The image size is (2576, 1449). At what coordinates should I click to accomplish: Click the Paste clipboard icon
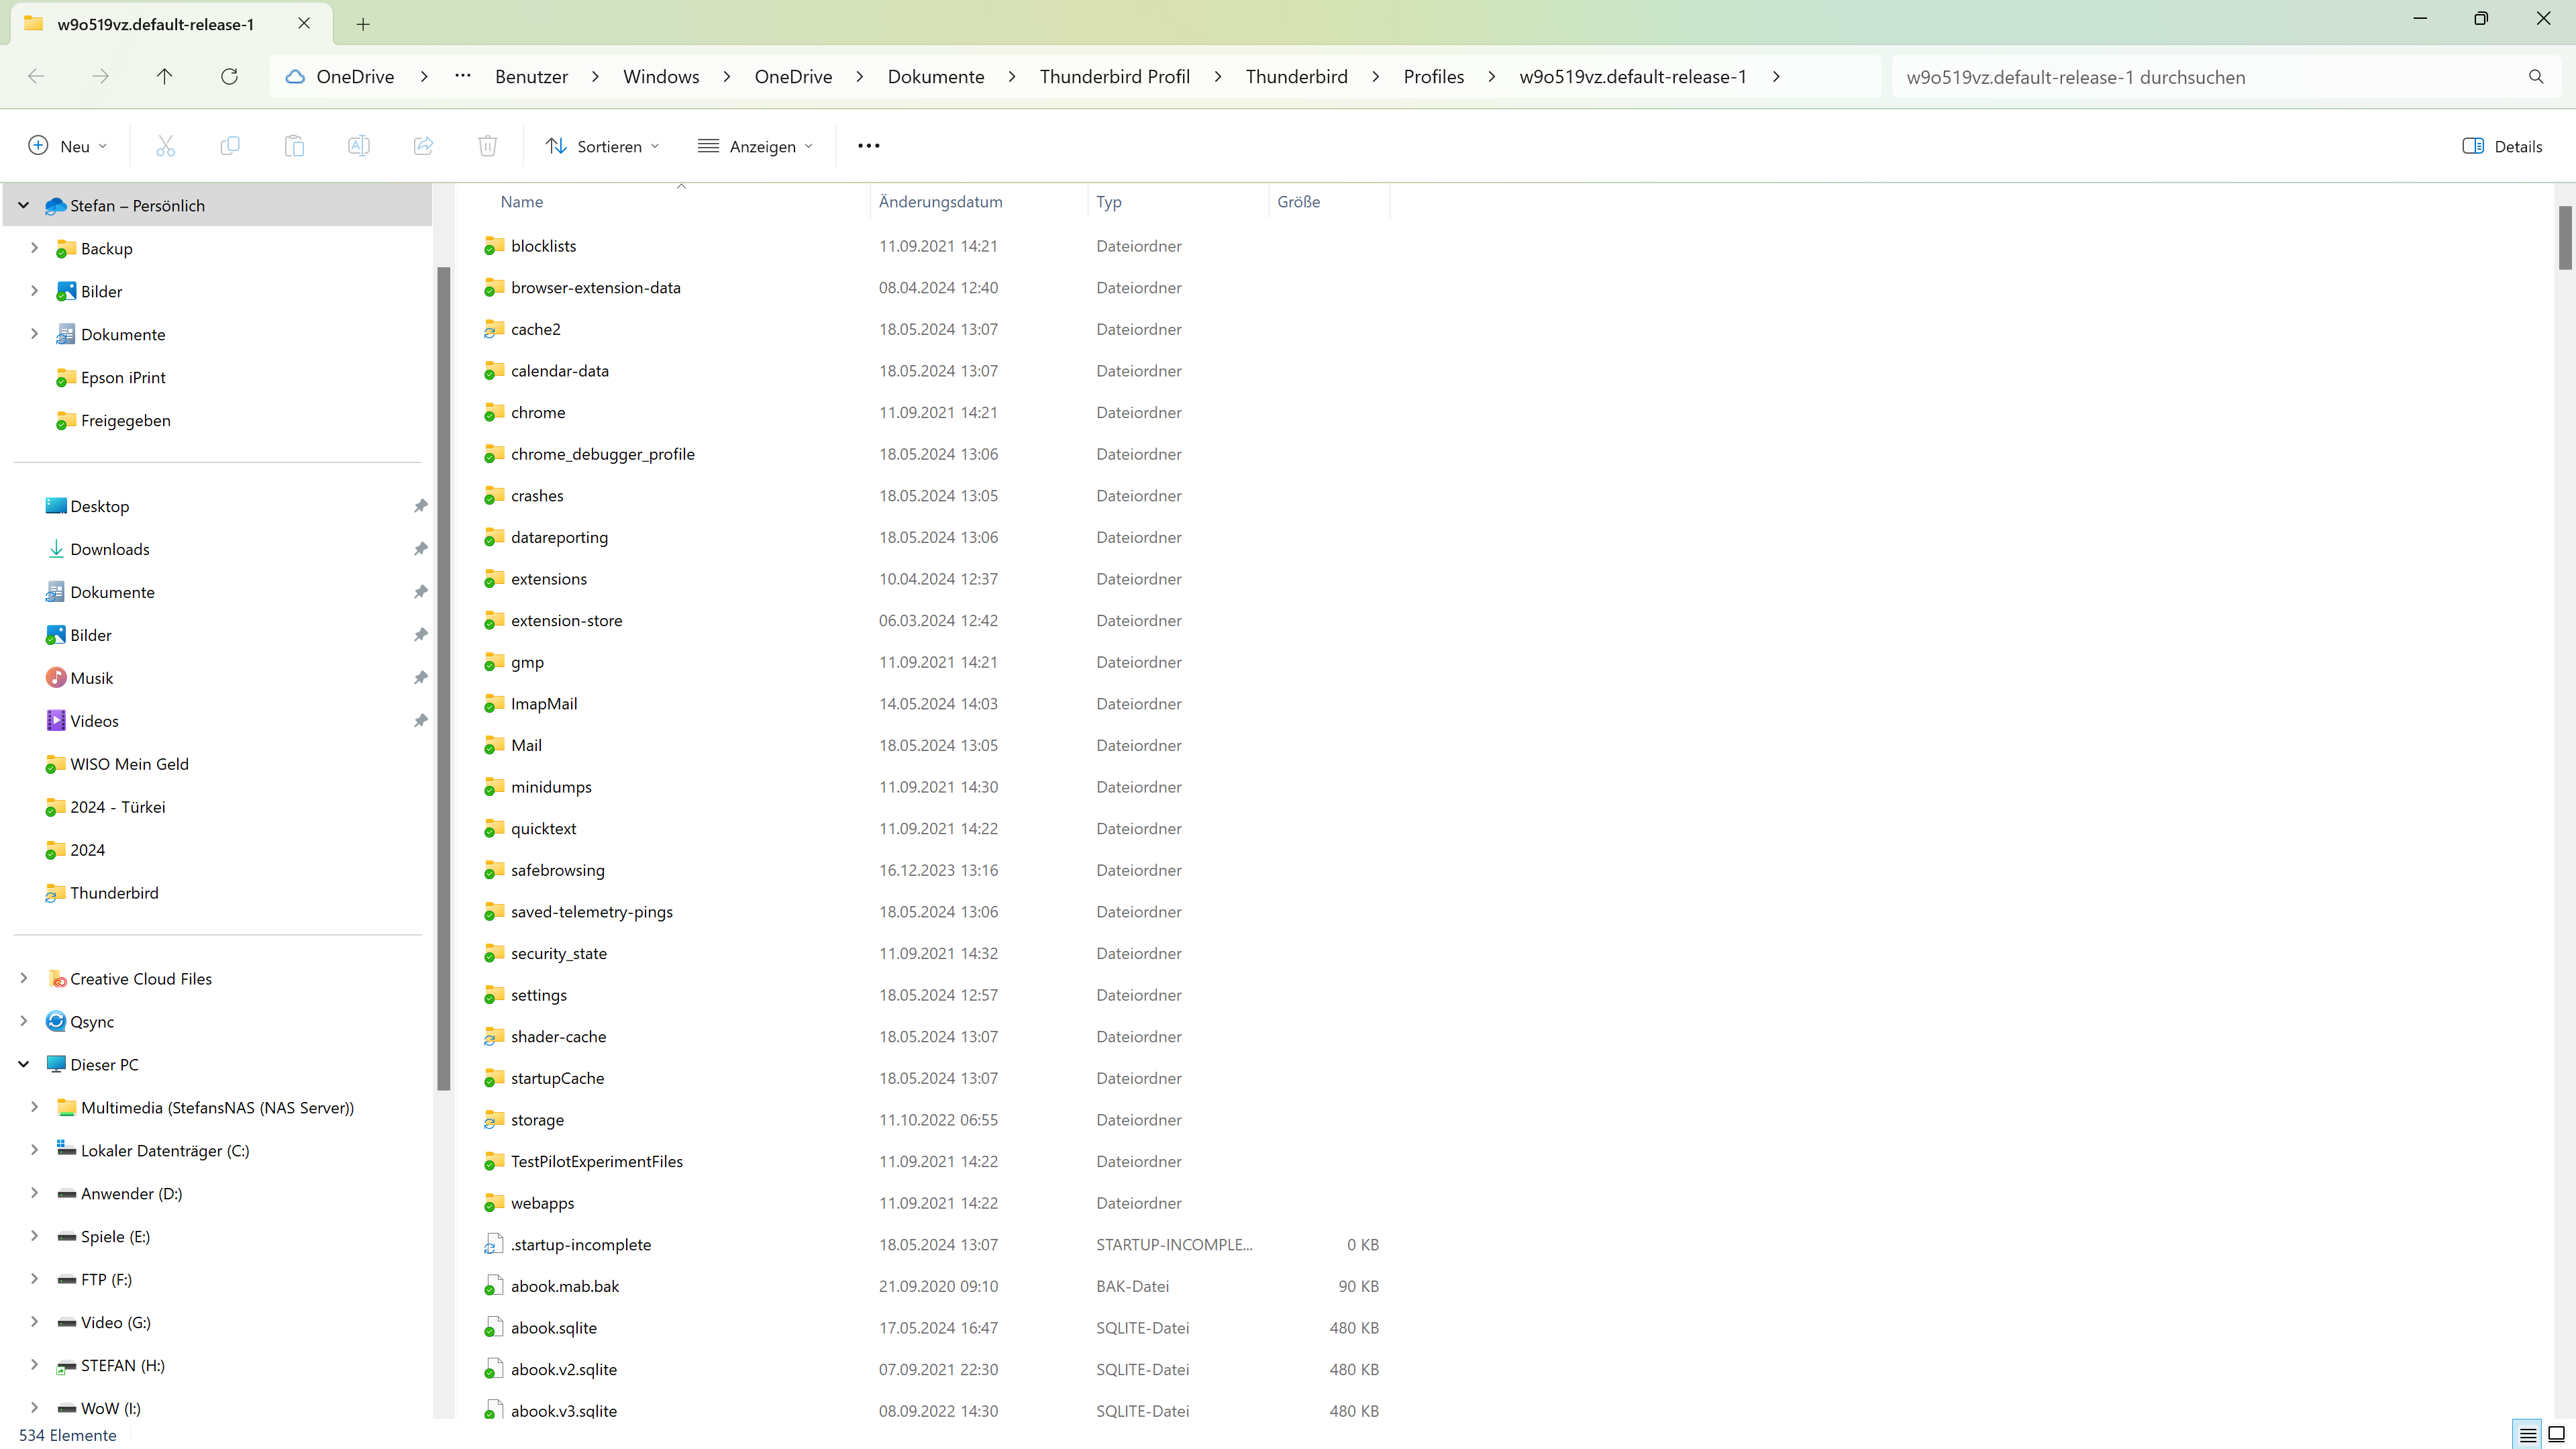click(294, 146)
